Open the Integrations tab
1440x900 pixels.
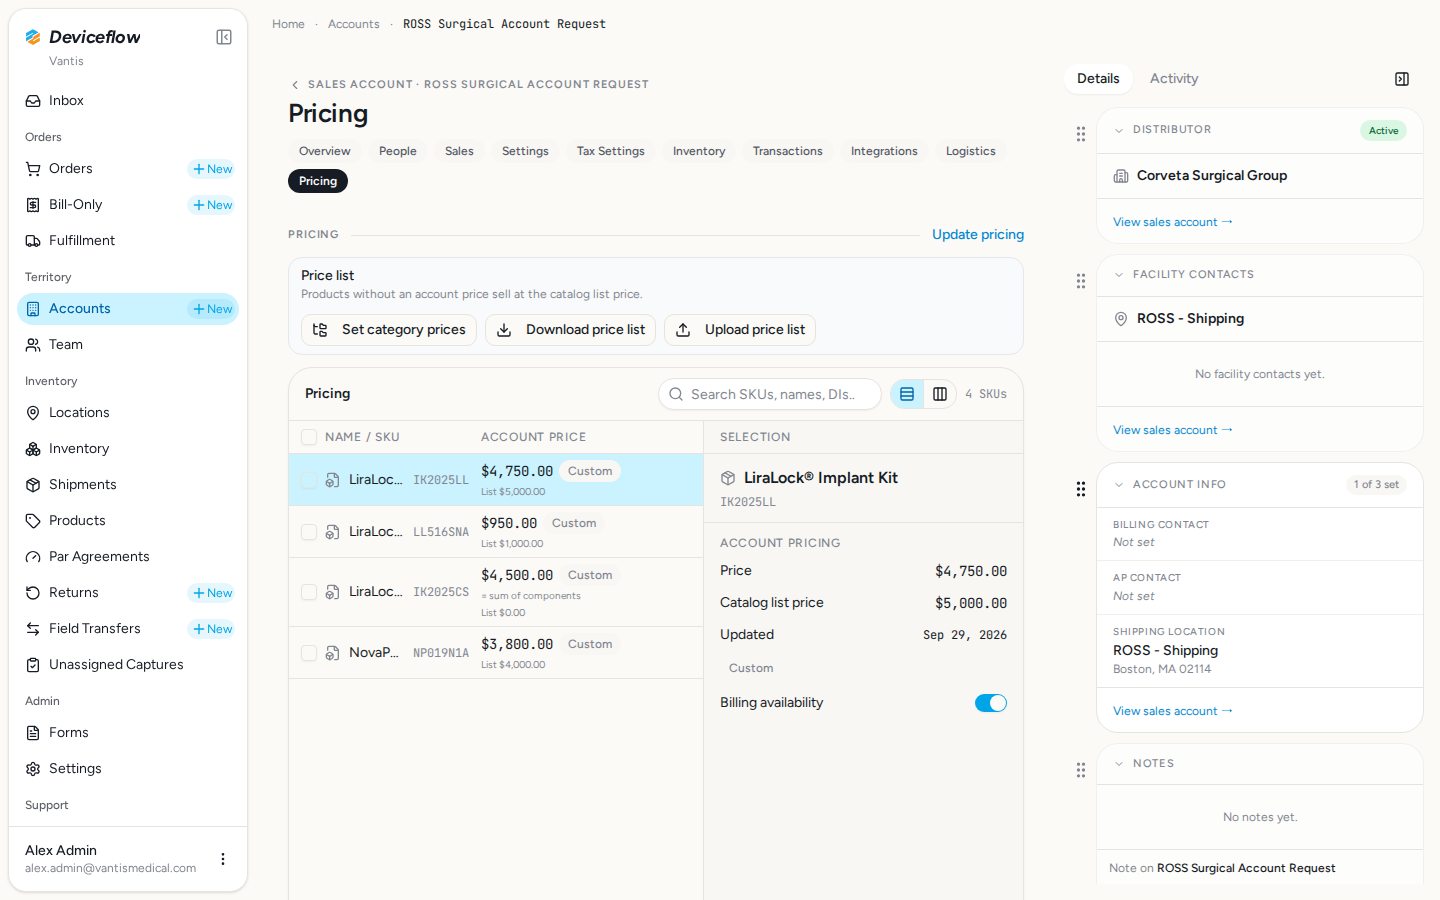click(x=884, y=151)
